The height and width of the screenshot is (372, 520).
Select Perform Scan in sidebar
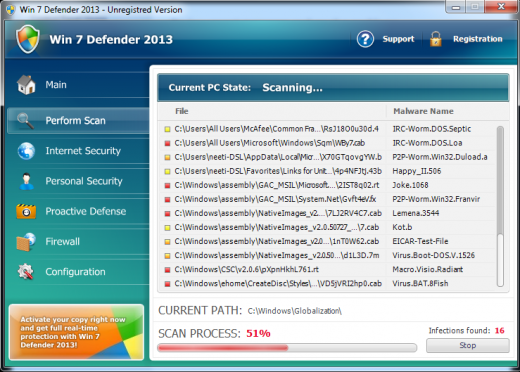(78, 121)
